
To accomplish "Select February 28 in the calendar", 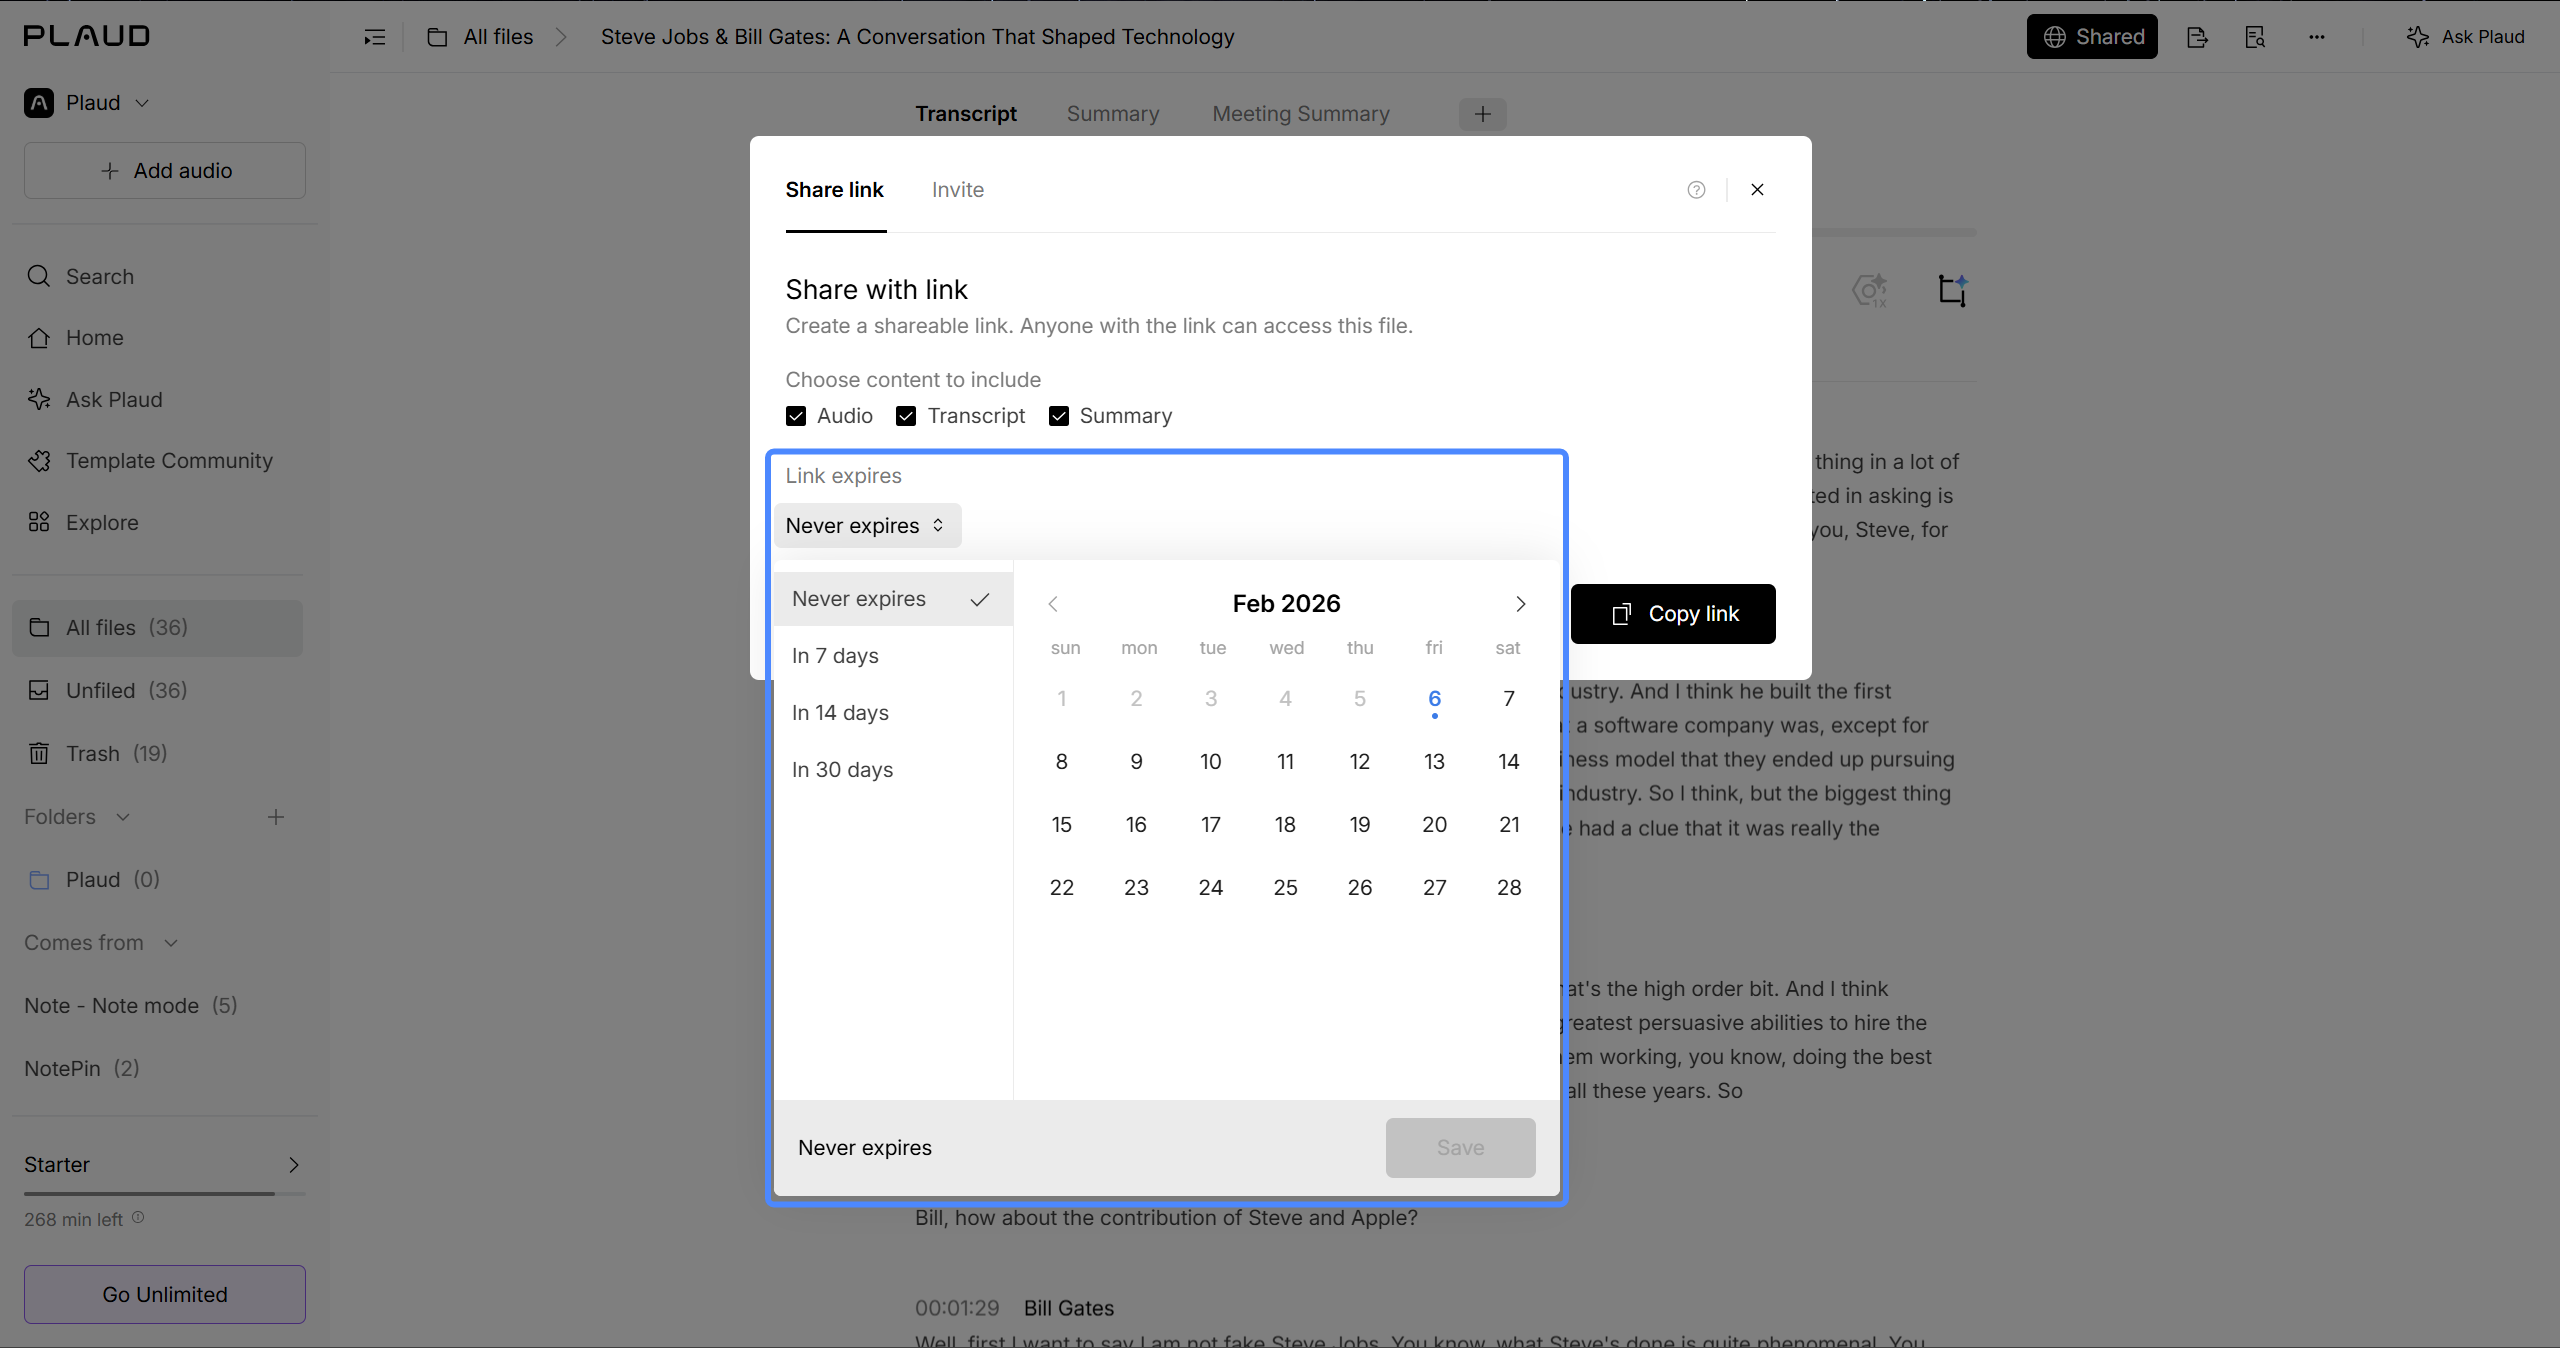I will tap(1509, 888).
